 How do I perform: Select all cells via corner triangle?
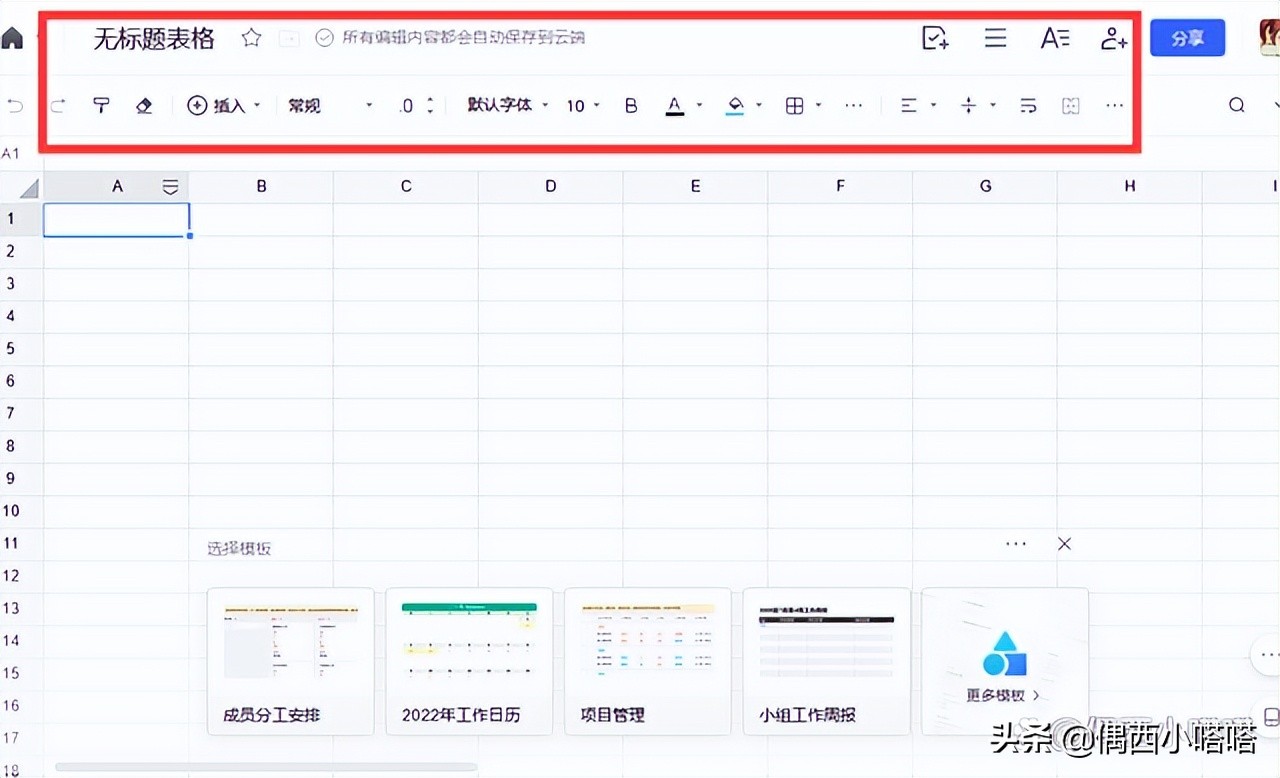click(x=29, y=188)
